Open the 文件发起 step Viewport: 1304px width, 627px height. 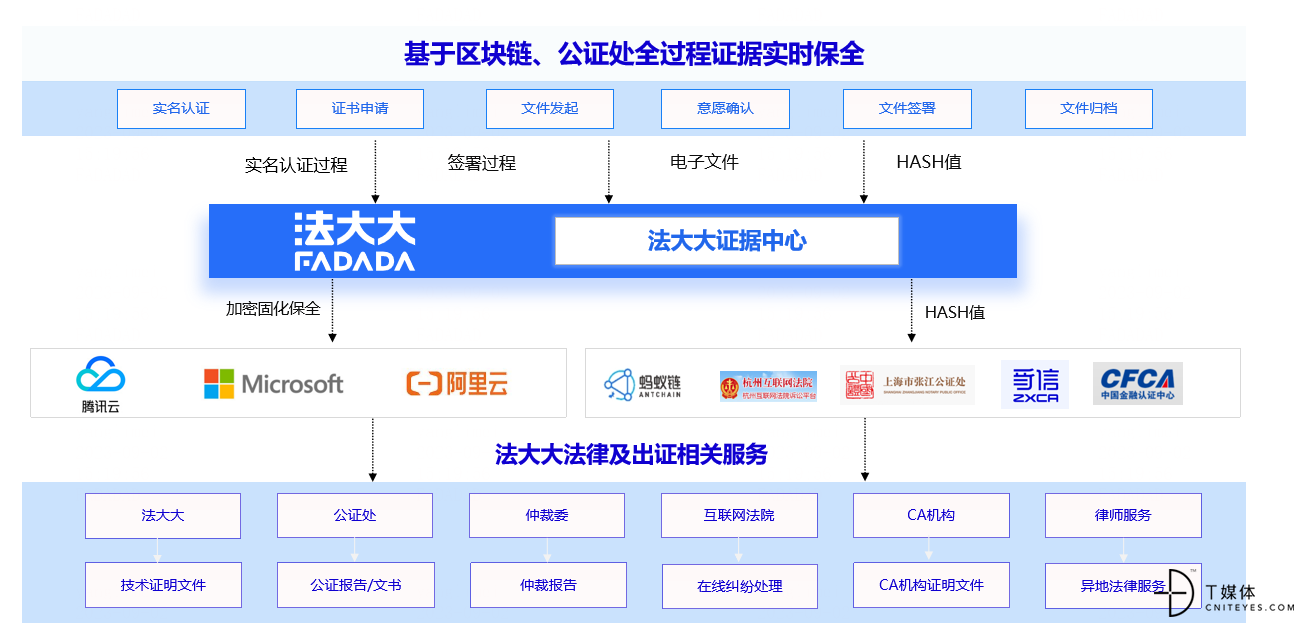[550, 109]
